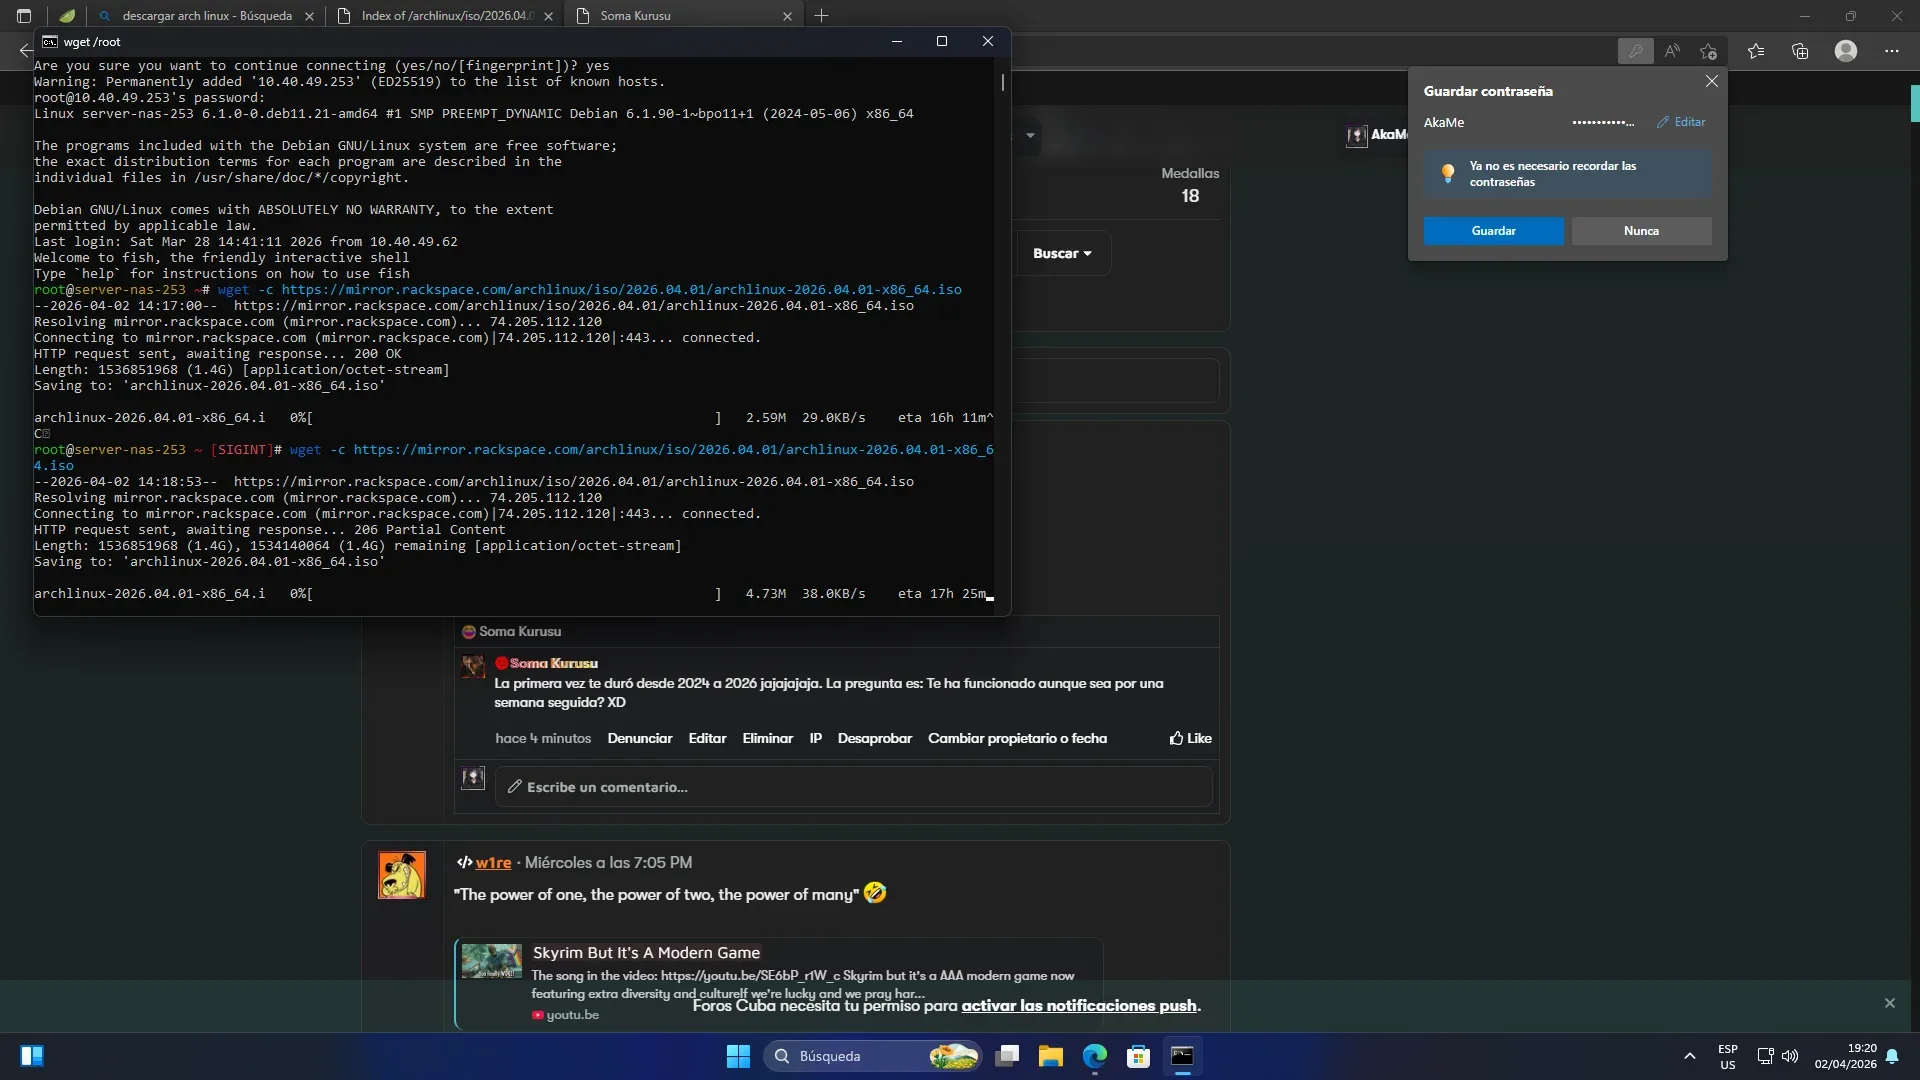Add this page to favorites star icon
The height and width of the screenshot is (1080, 1920).
(x=1708, y=51)
